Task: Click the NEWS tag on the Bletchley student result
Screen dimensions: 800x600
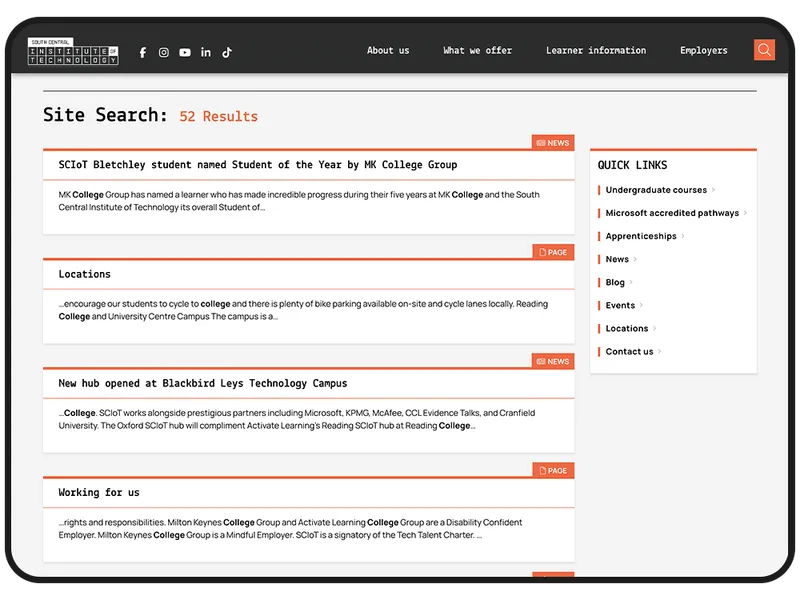Action: coord(553,143)
